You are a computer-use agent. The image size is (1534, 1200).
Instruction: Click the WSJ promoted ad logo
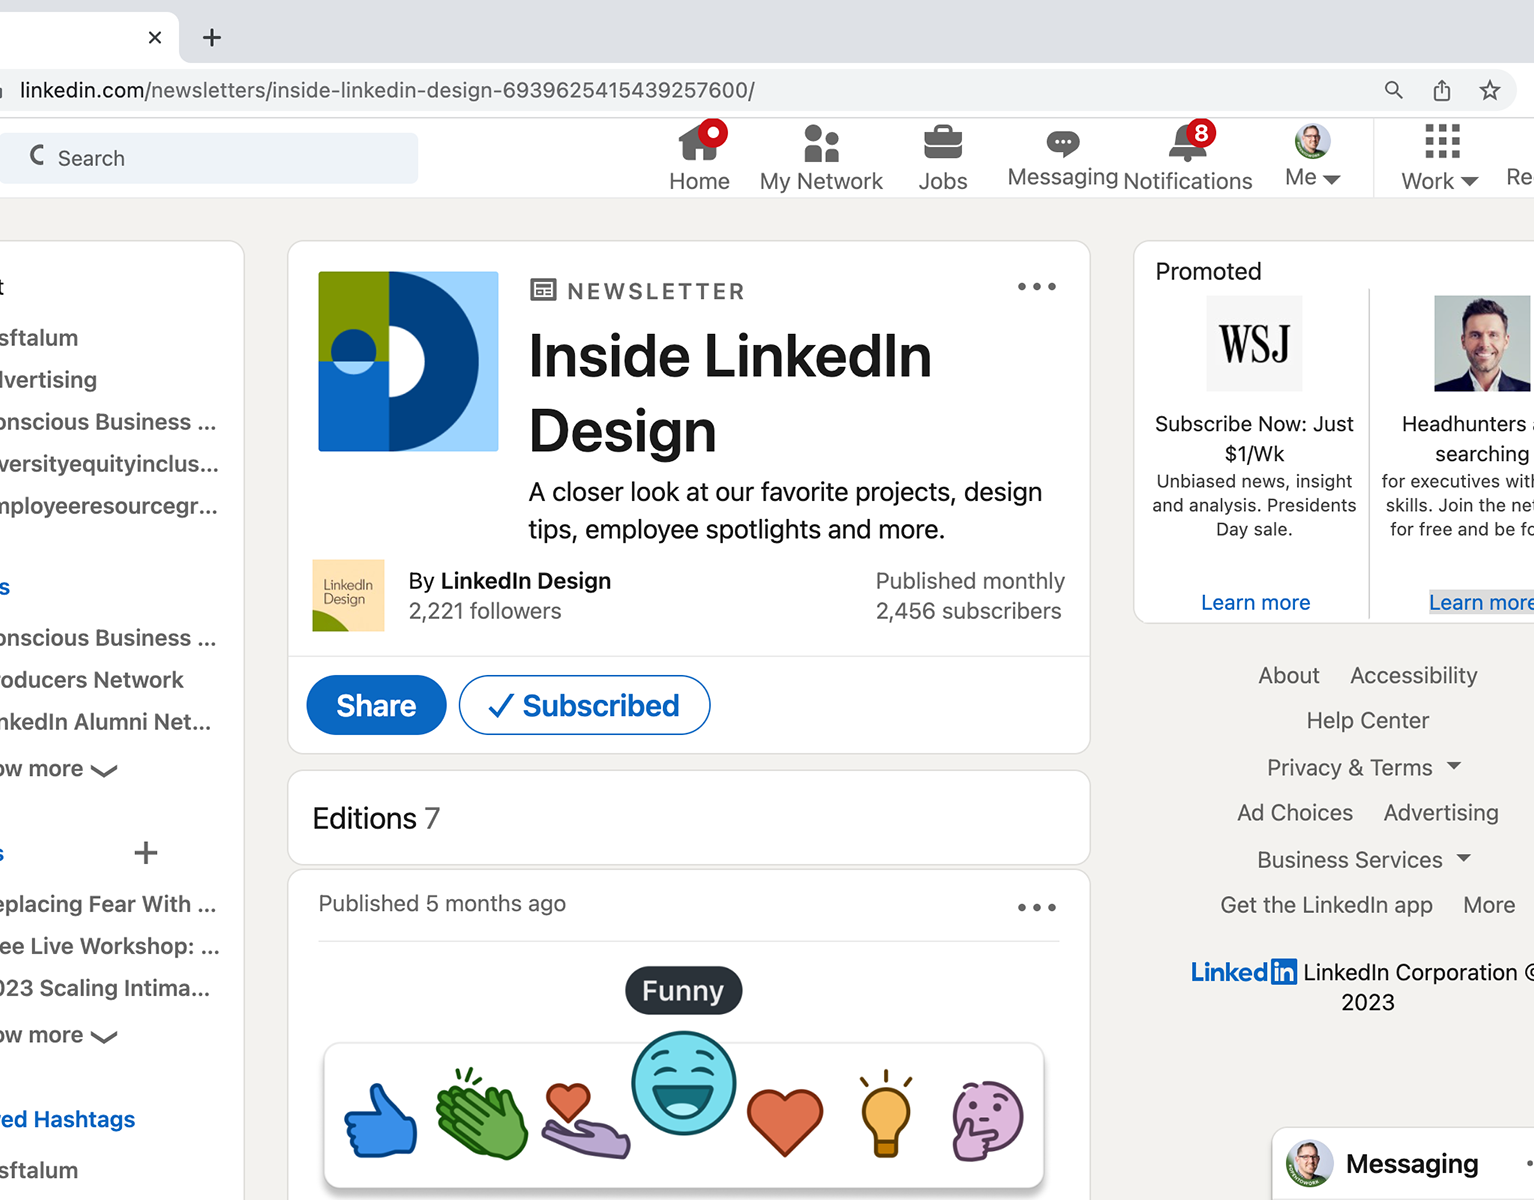(1254, 343)
